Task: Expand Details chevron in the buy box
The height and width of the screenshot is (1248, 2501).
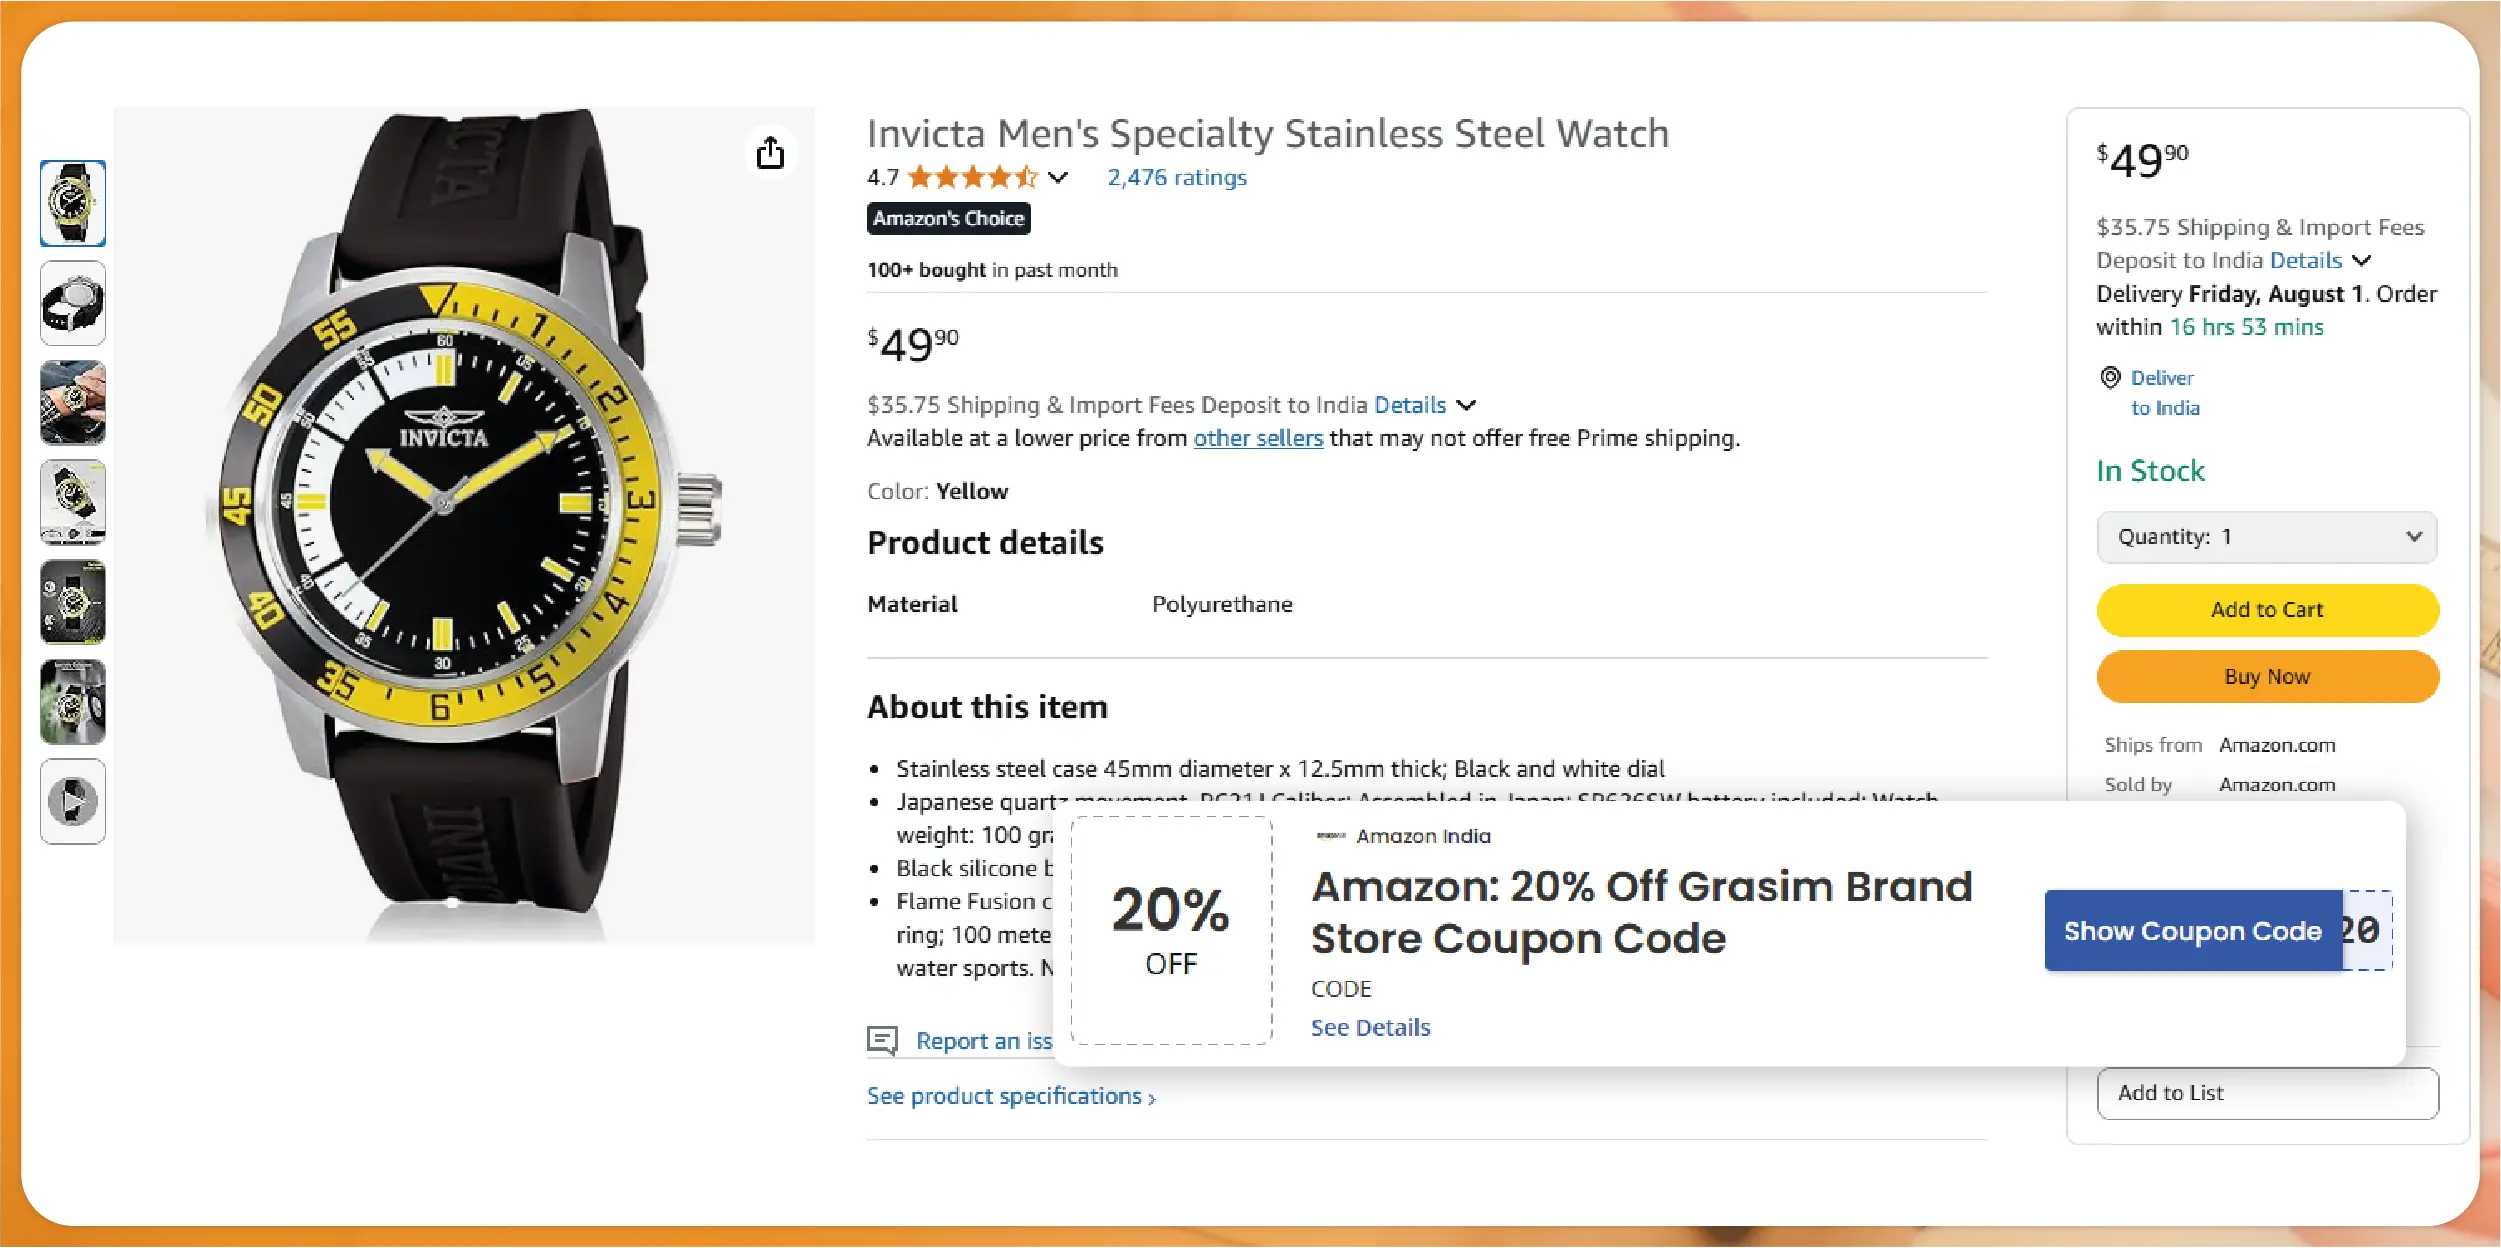Action: pyautogui.click(x=2362, y=261)
